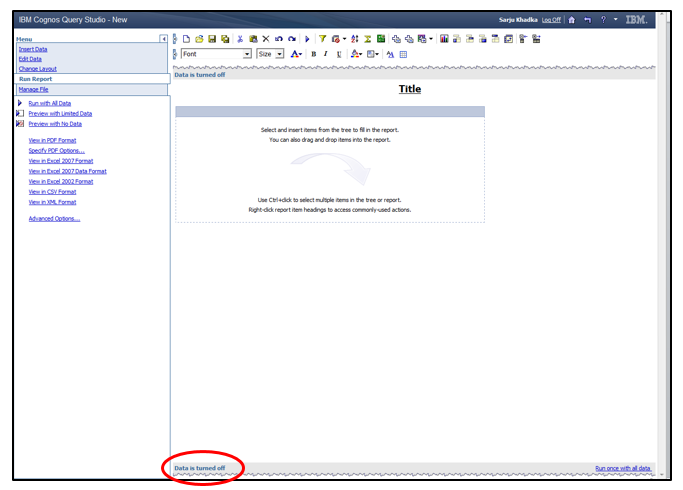Screen dimensions: 683x490
Task: Click the apply template grid icon
Action: coord(403,54)
